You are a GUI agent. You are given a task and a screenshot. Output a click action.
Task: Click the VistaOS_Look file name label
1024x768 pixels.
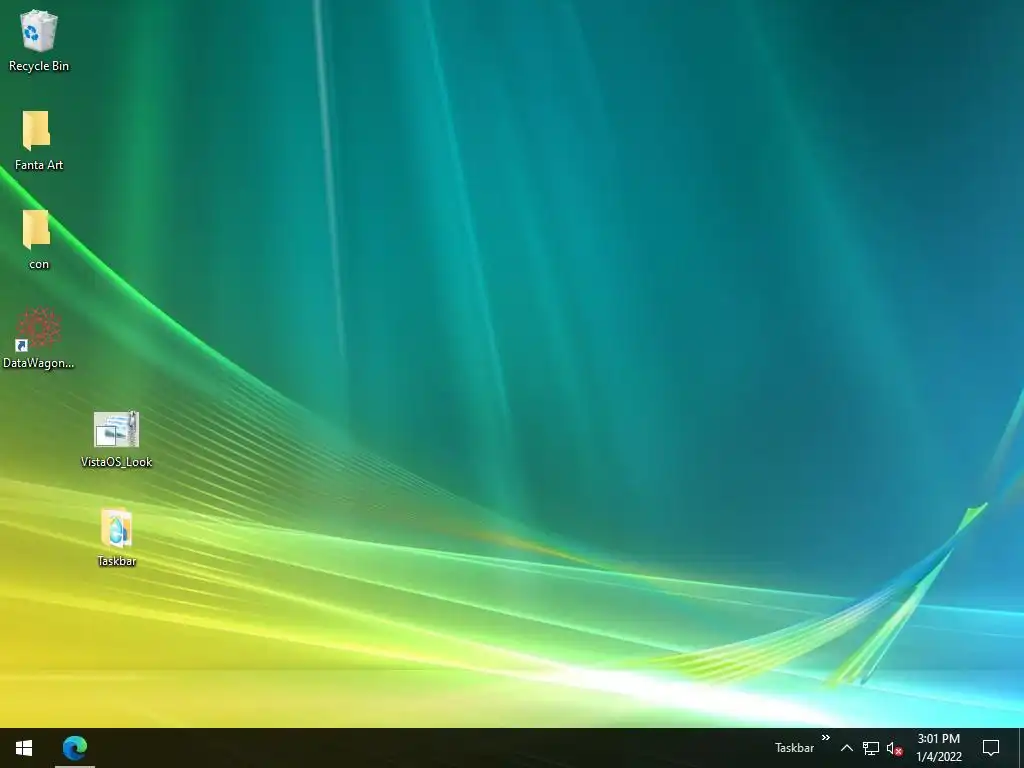click(x=116, y=462)
